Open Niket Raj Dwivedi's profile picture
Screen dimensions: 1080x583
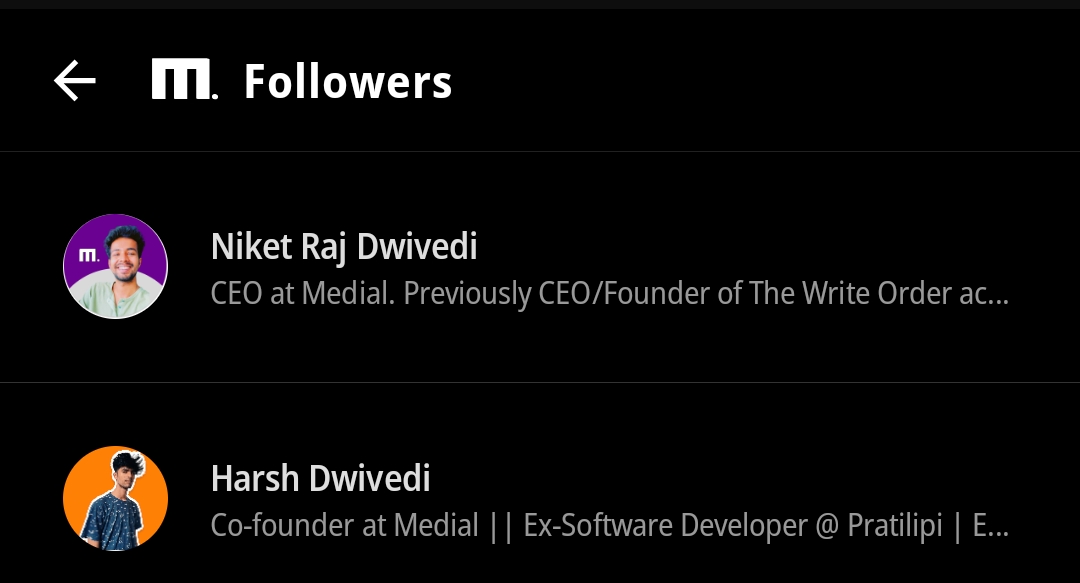(x=115, y=267)
